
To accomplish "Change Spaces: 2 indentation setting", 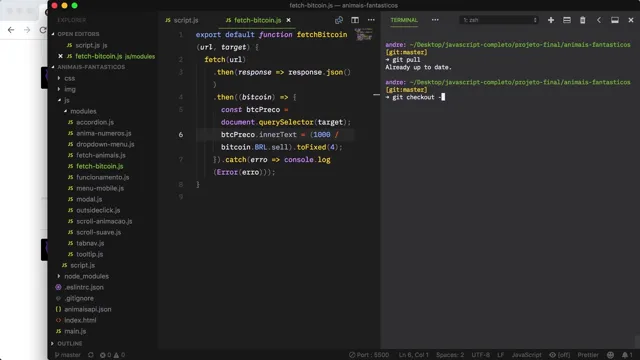I will pos(450,355).
